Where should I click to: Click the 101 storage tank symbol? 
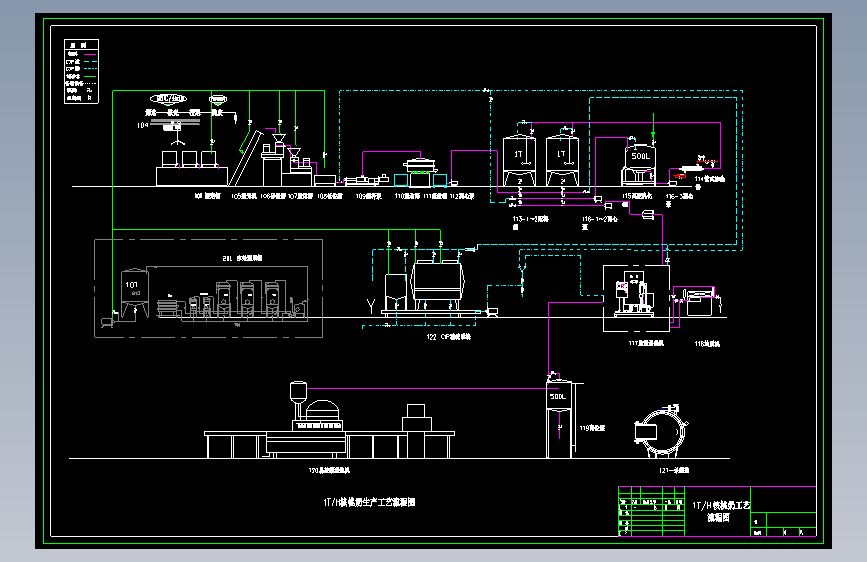(134, 293)
